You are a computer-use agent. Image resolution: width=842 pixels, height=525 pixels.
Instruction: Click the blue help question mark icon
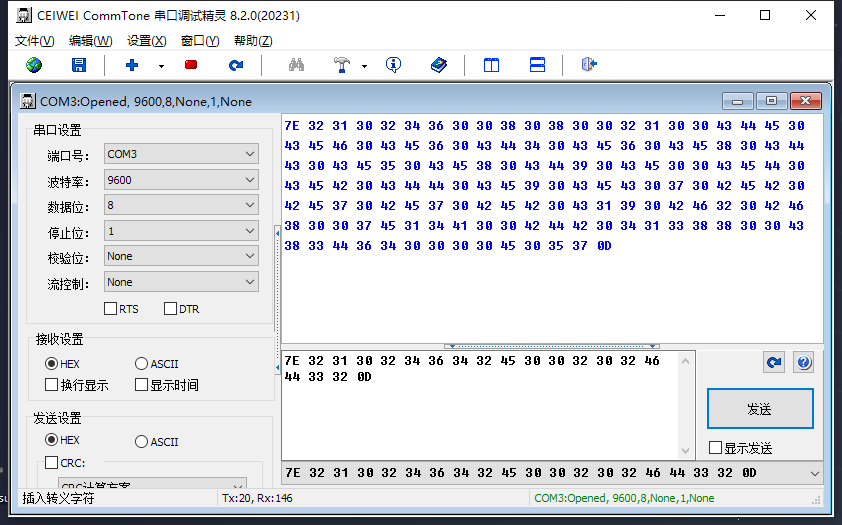803,362
